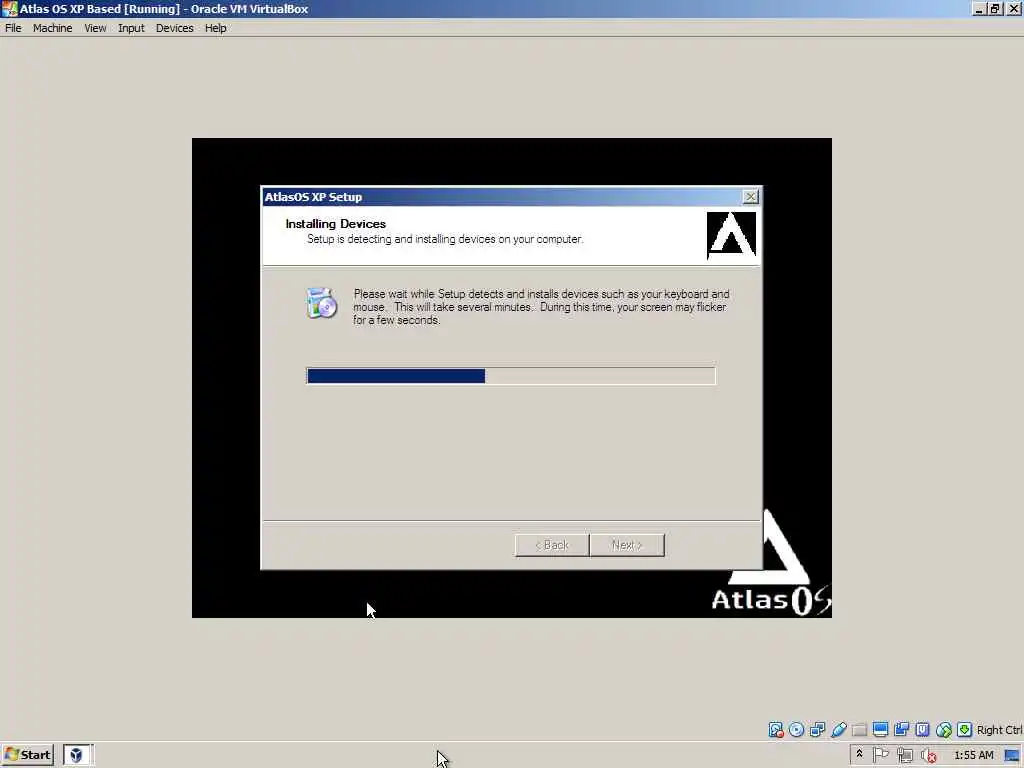Viewport: 1024px width, 768px height.
Task: Minimize the VirtualBox window
Action: coord(978,8)
